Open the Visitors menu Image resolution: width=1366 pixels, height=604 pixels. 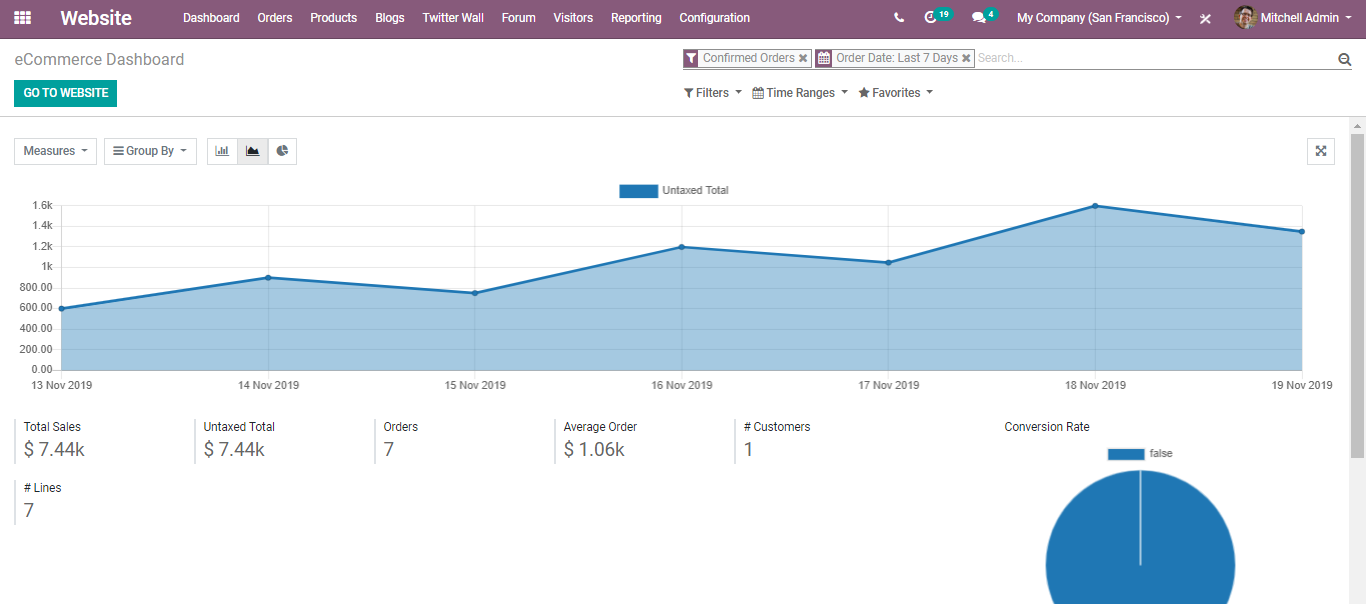click(573, 18)
